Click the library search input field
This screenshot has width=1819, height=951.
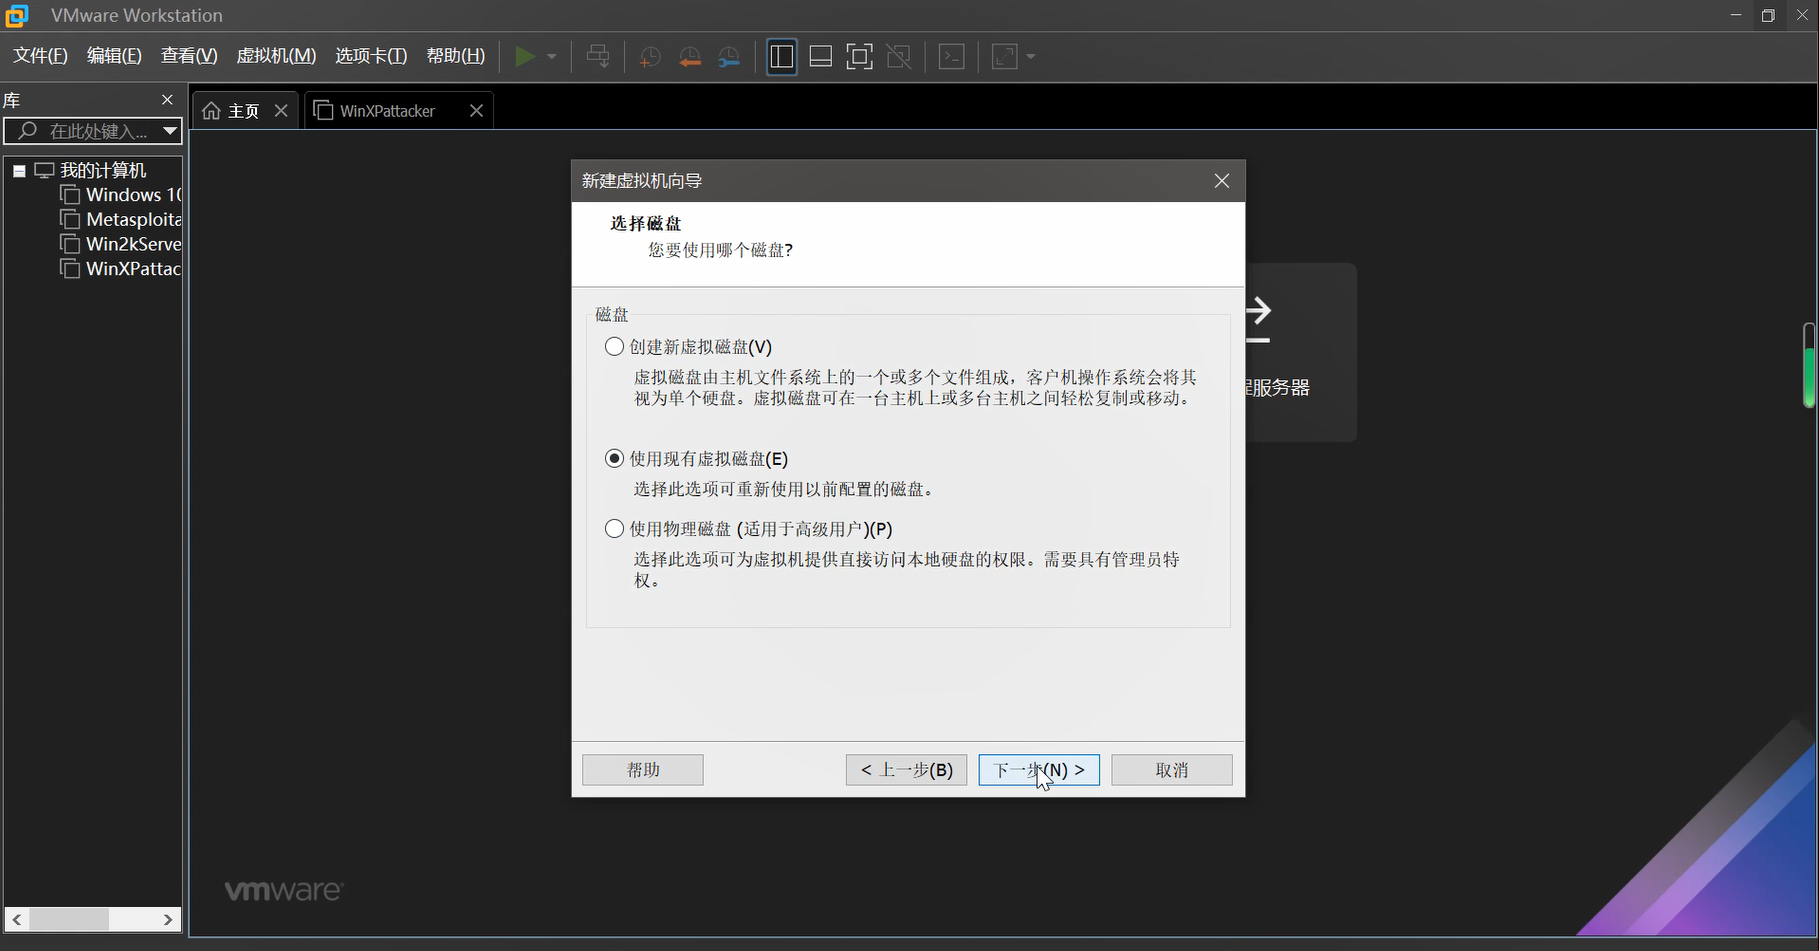pos(82,131)
